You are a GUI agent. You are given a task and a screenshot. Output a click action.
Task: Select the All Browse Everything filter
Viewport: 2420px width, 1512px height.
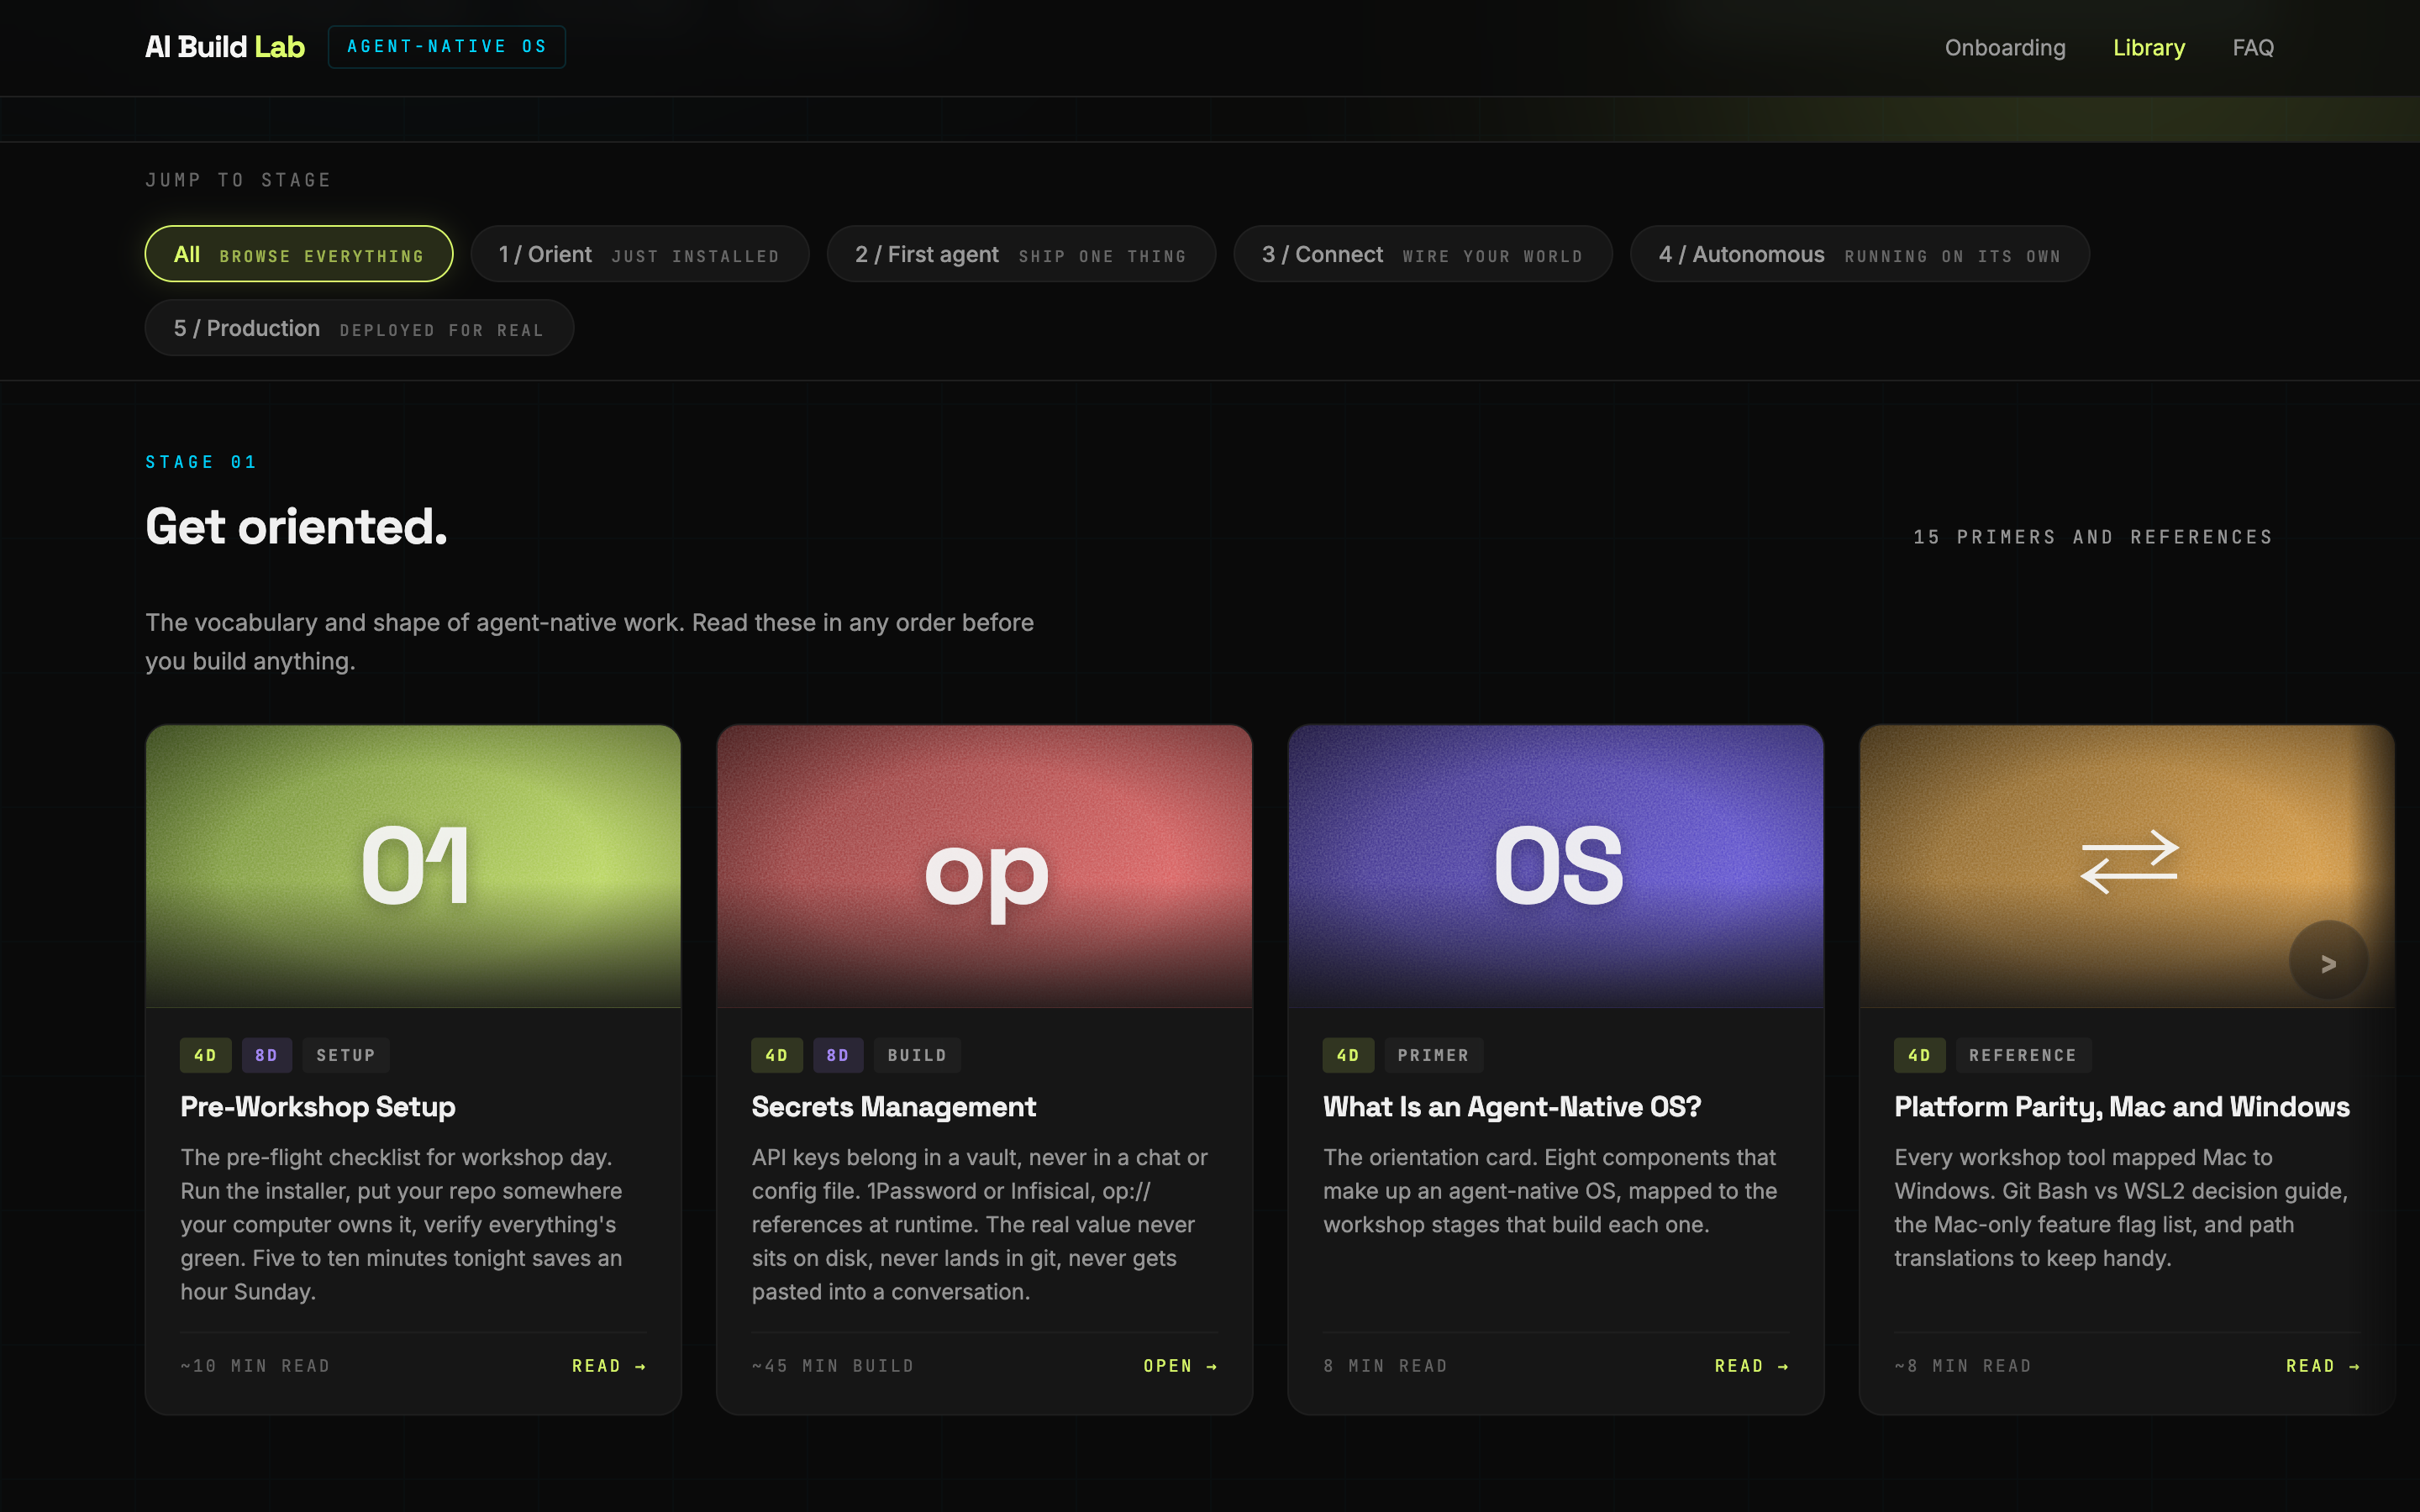pyautogui.click(x=298, y=254)
